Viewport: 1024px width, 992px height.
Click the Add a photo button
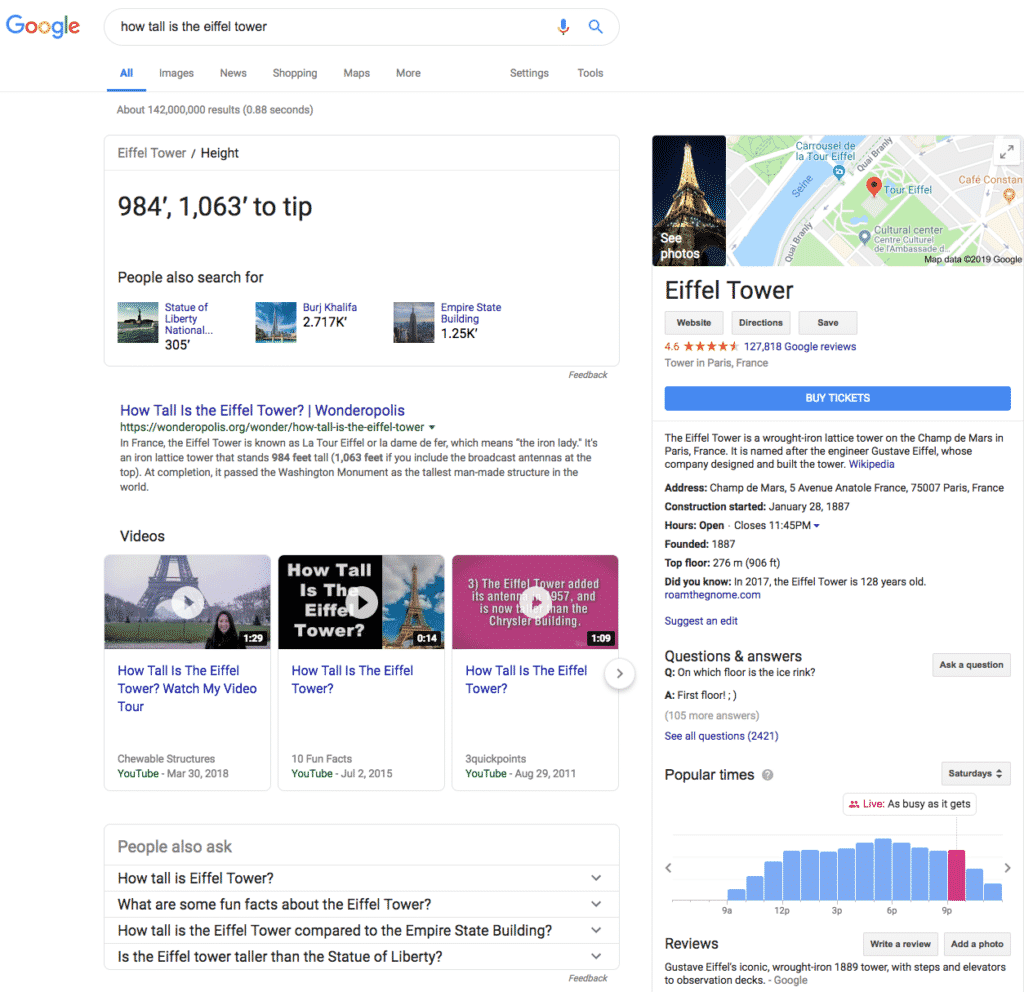click(977, 944)
